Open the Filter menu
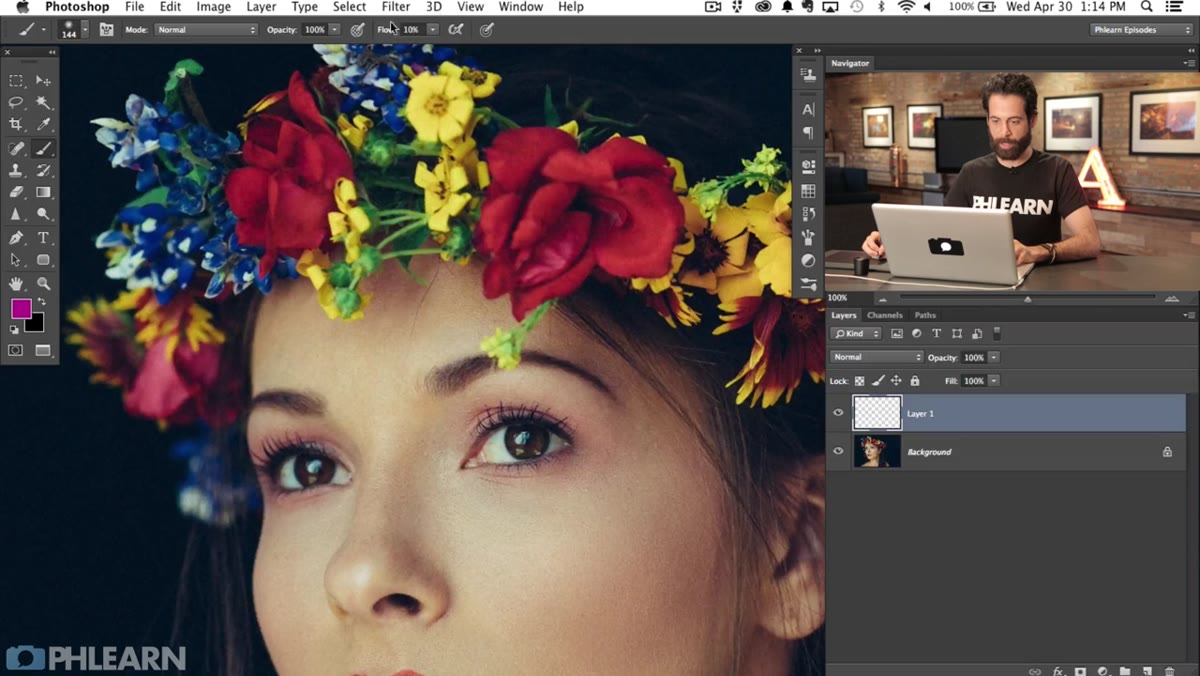Screen dimensions: 1200x676 pyautogui.click(x=396, y=7)
